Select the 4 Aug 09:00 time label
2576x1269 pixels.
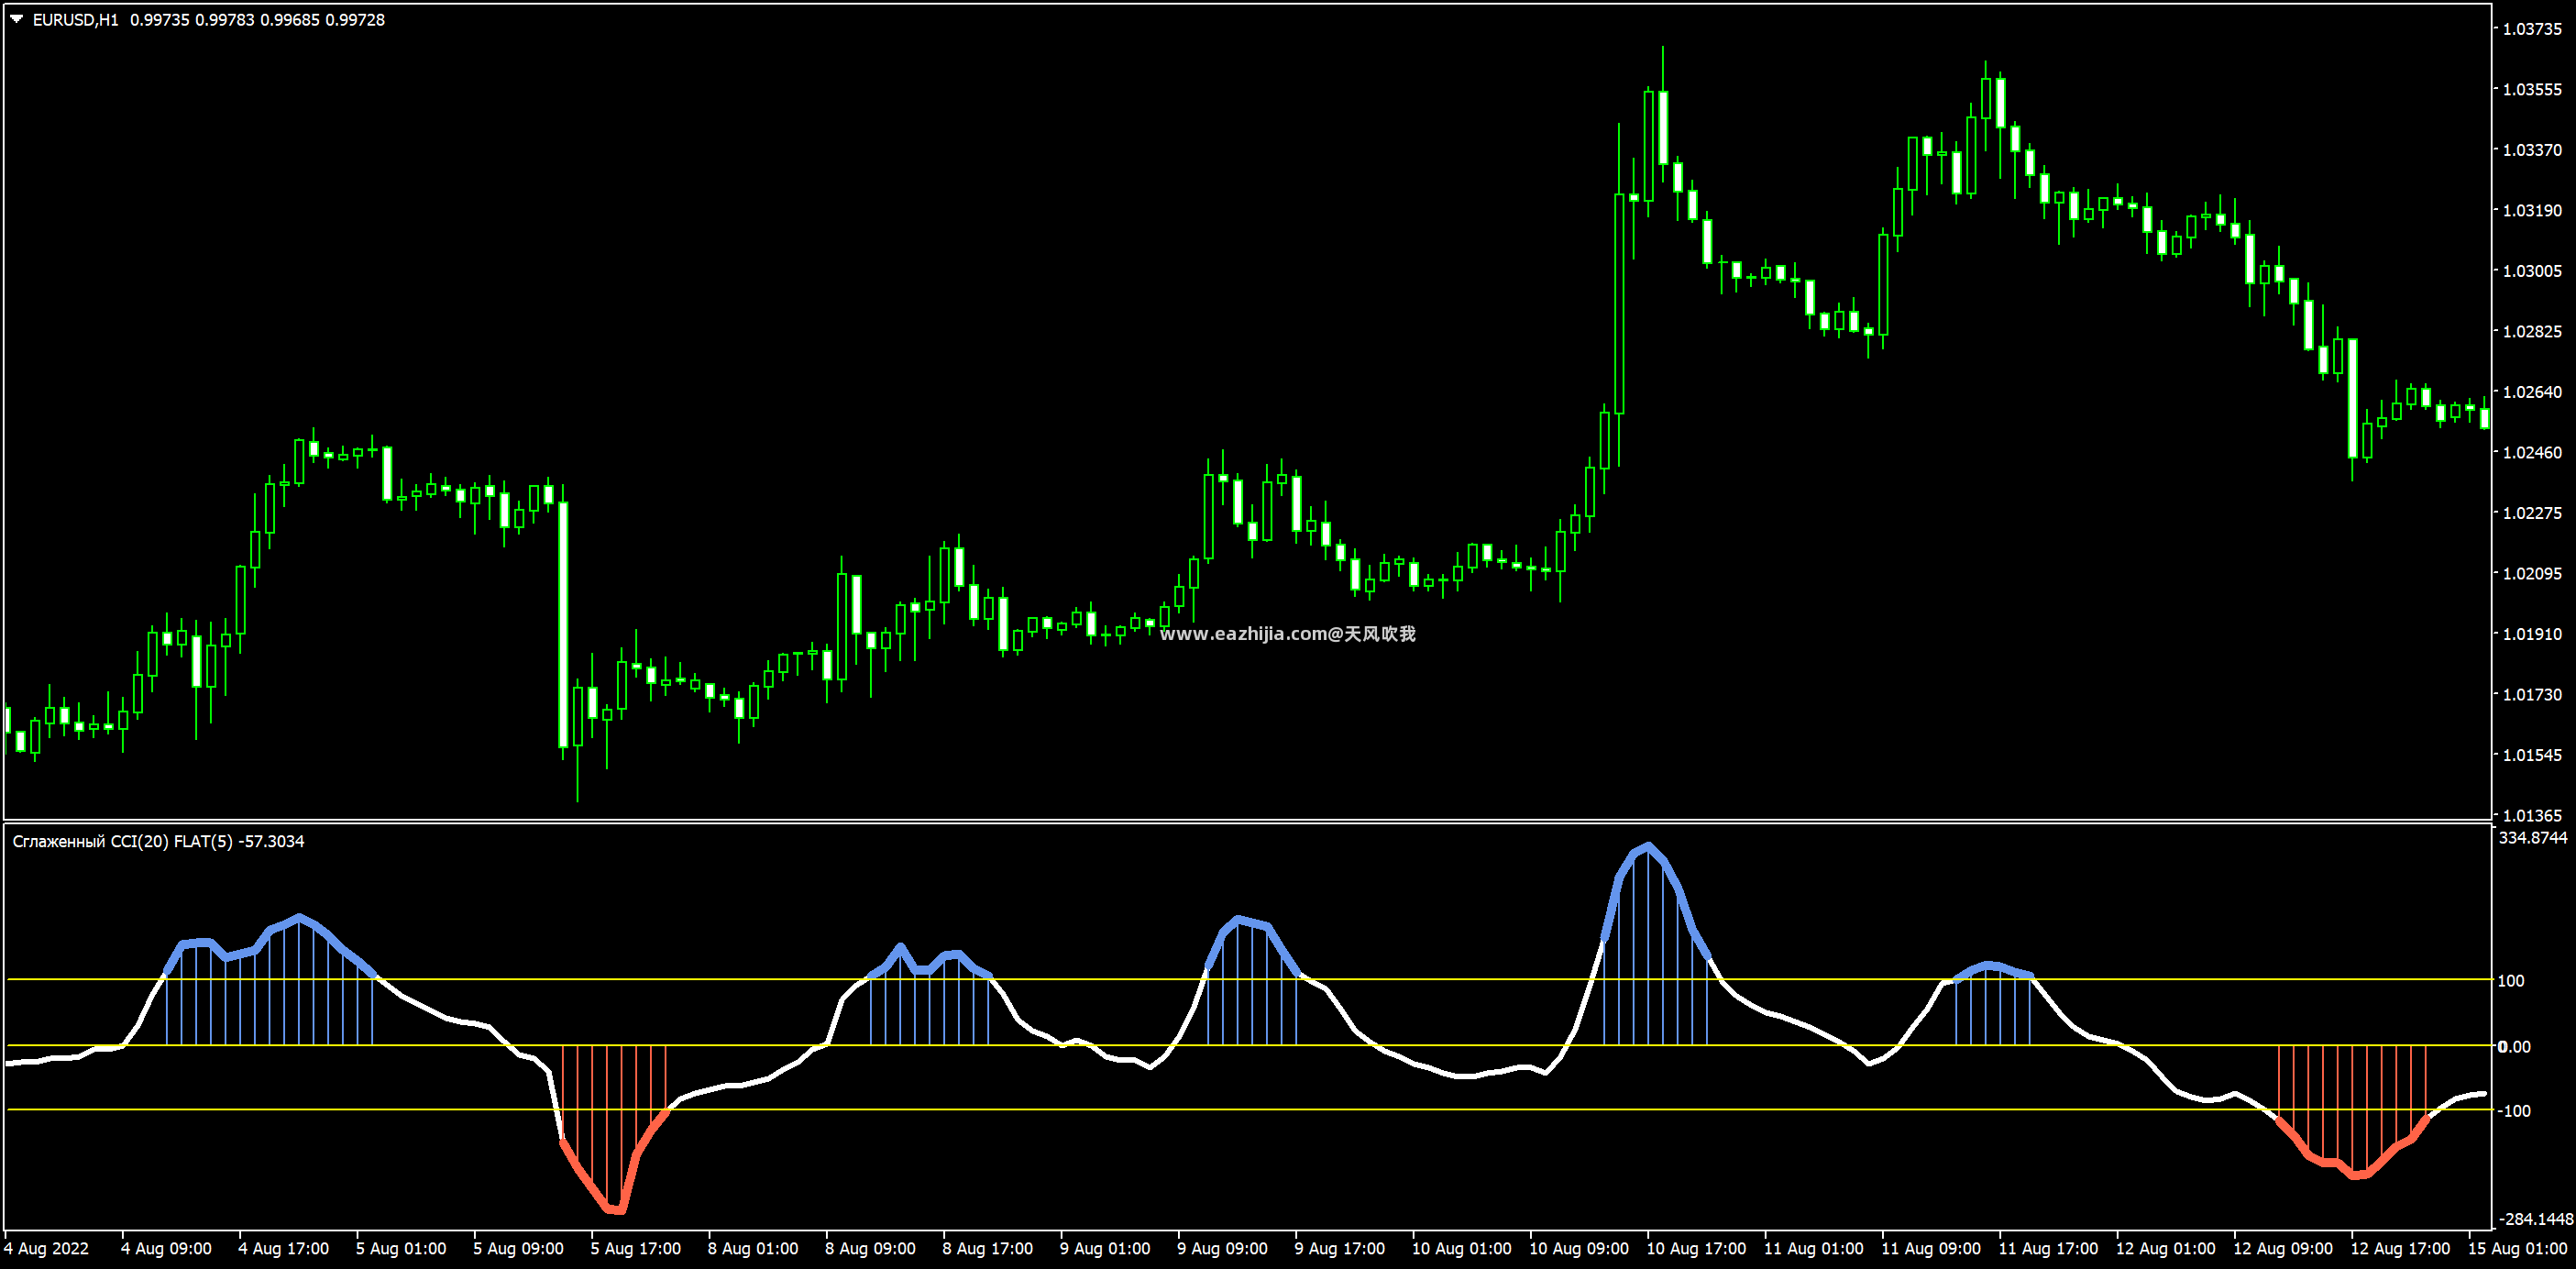point(166,1248)
